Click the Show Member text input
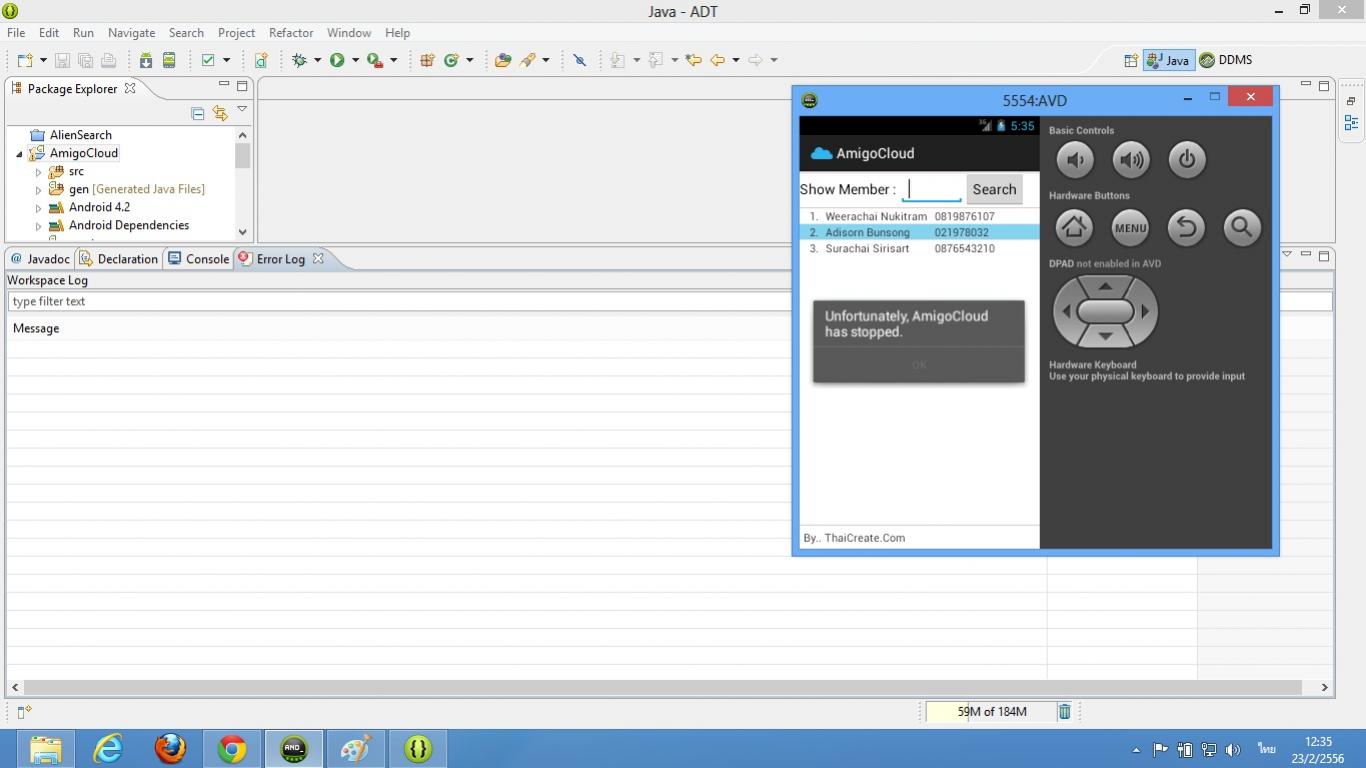The height and width of the screenshot is (768, 1366). pyautogui.click(x=932, y=189)
